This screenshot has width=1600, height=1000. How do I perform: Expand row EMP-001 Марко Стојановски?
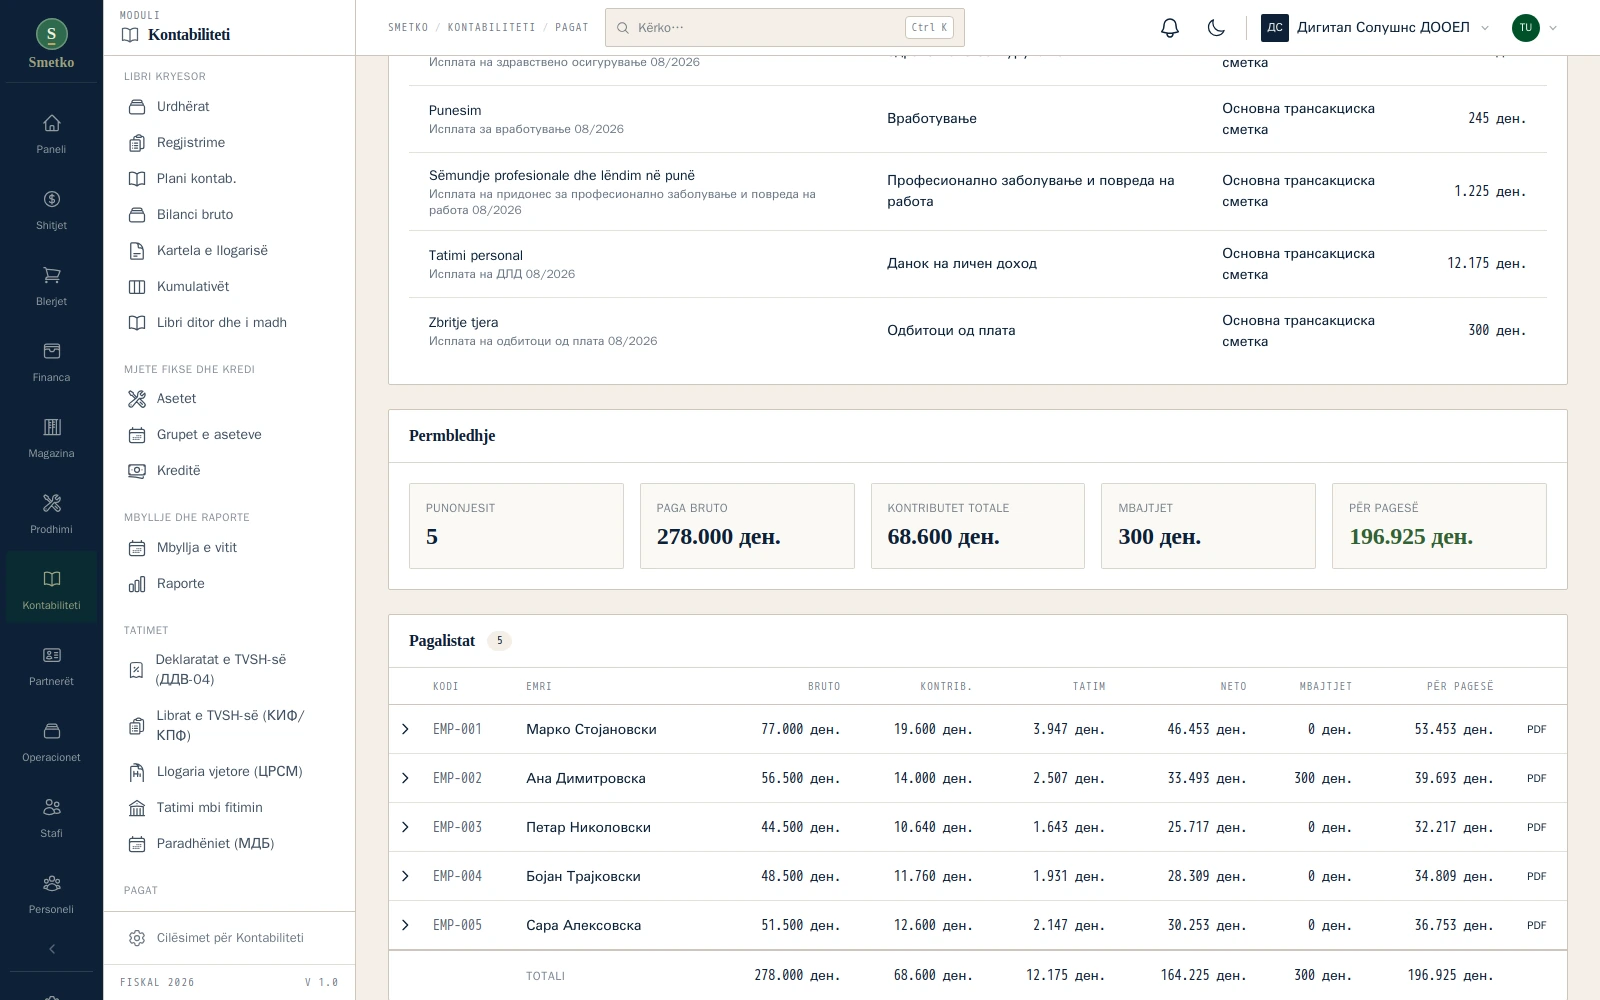point(405,729)
